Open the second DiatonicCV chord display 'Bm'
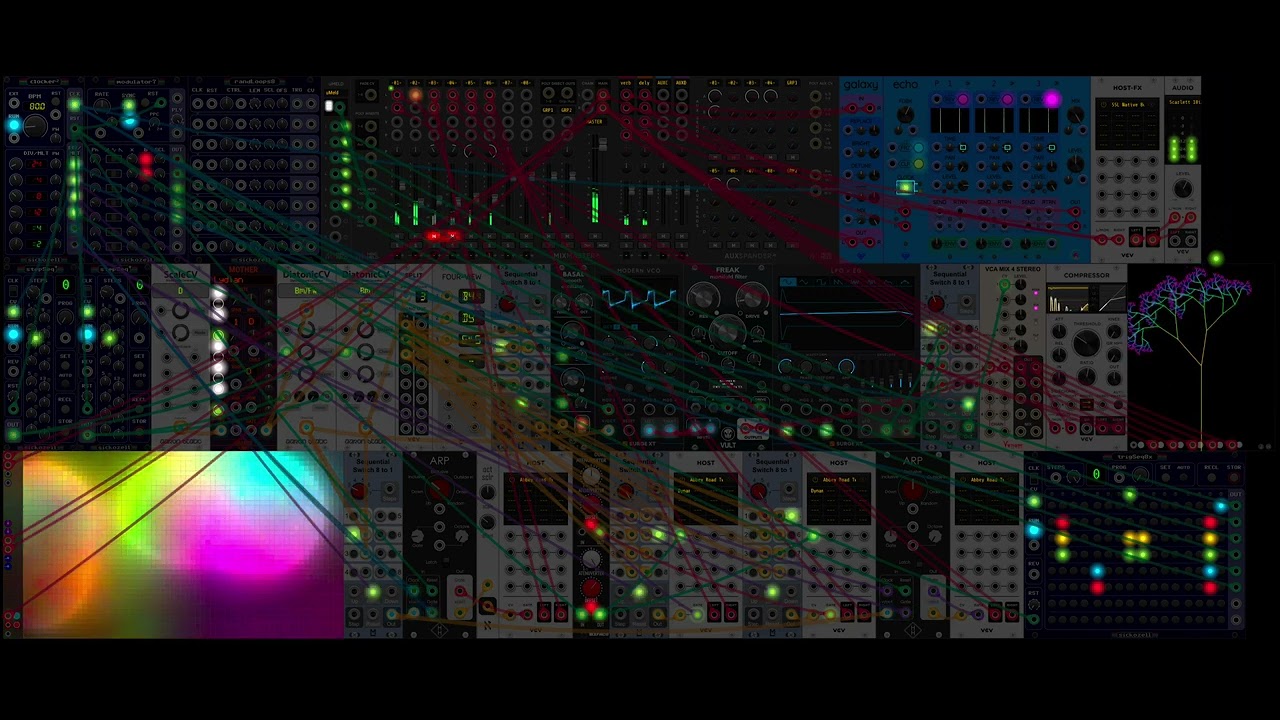This screenshot has height=720, width=1280. (x=366, y=291)
